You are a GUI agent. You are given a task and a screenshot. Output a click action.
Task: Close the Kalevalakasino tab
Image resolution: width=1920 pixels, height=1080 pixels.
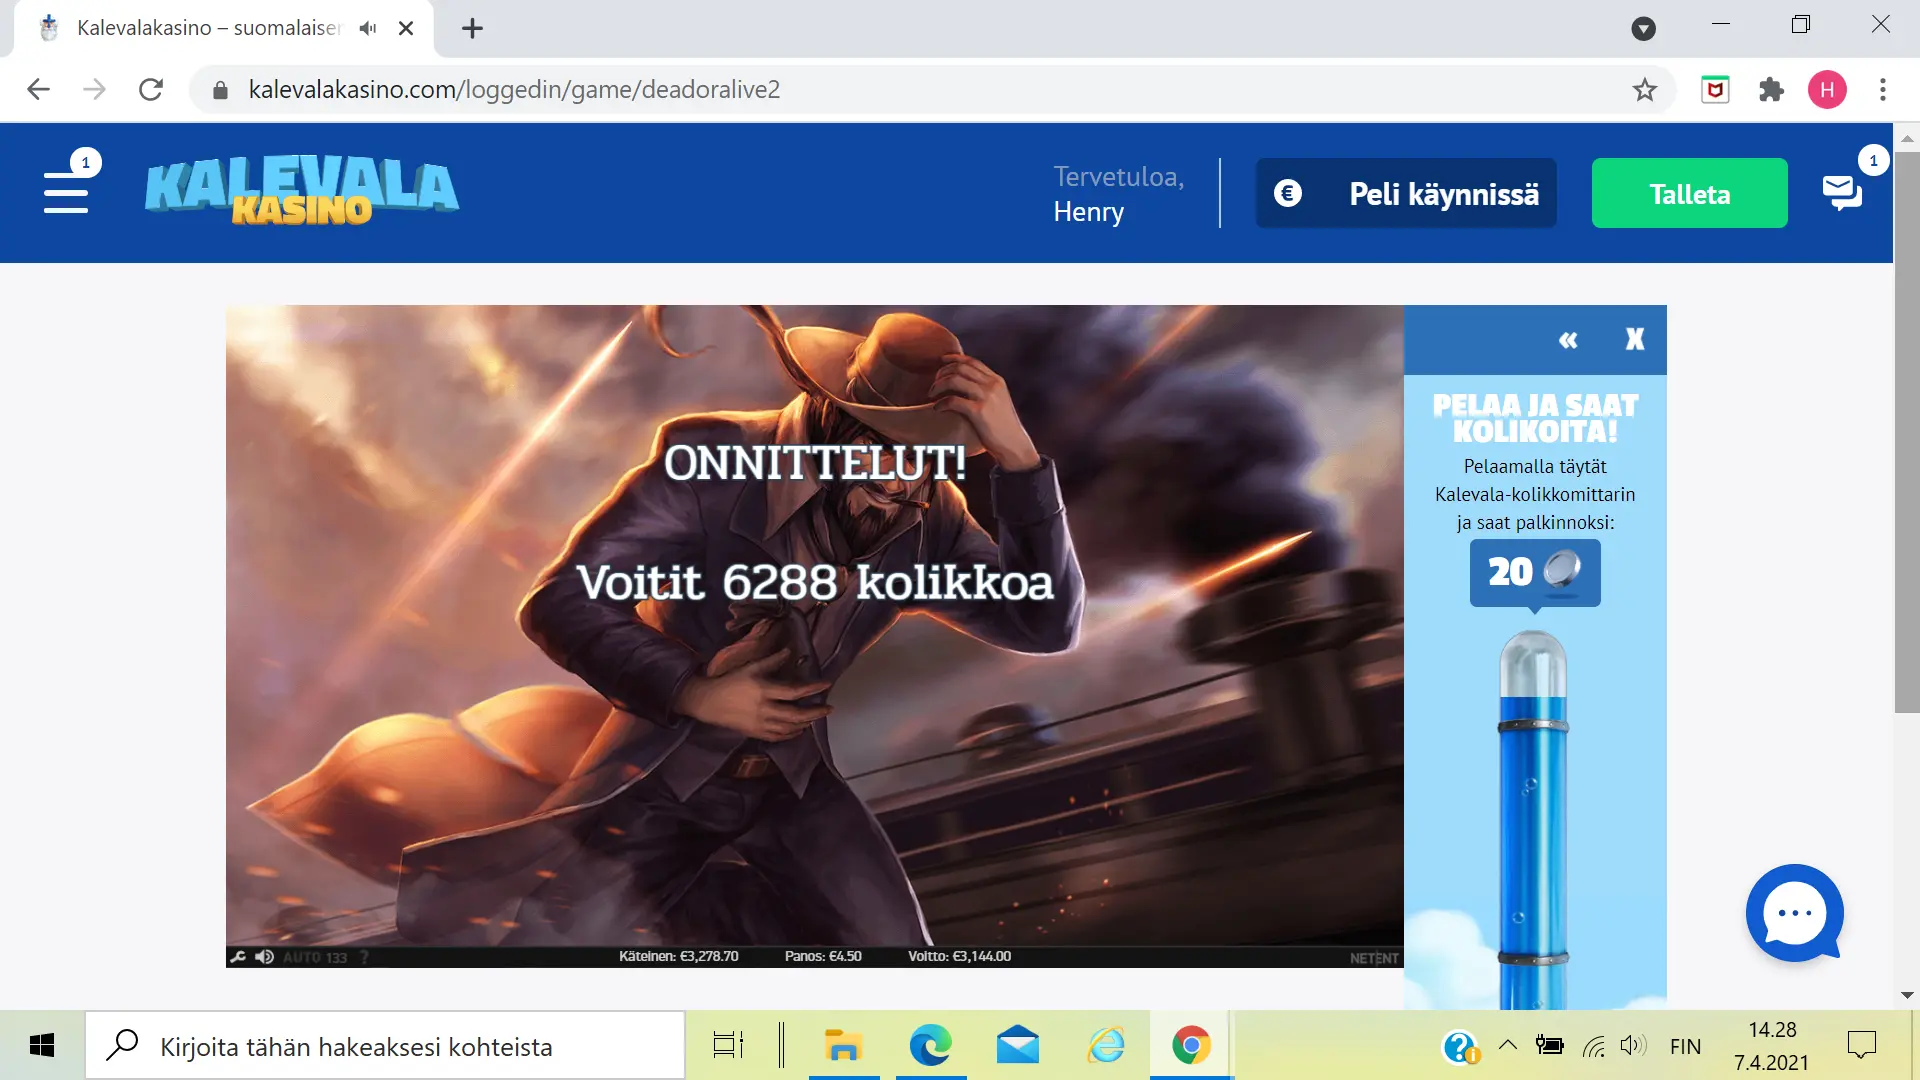[x=406, y=28]
